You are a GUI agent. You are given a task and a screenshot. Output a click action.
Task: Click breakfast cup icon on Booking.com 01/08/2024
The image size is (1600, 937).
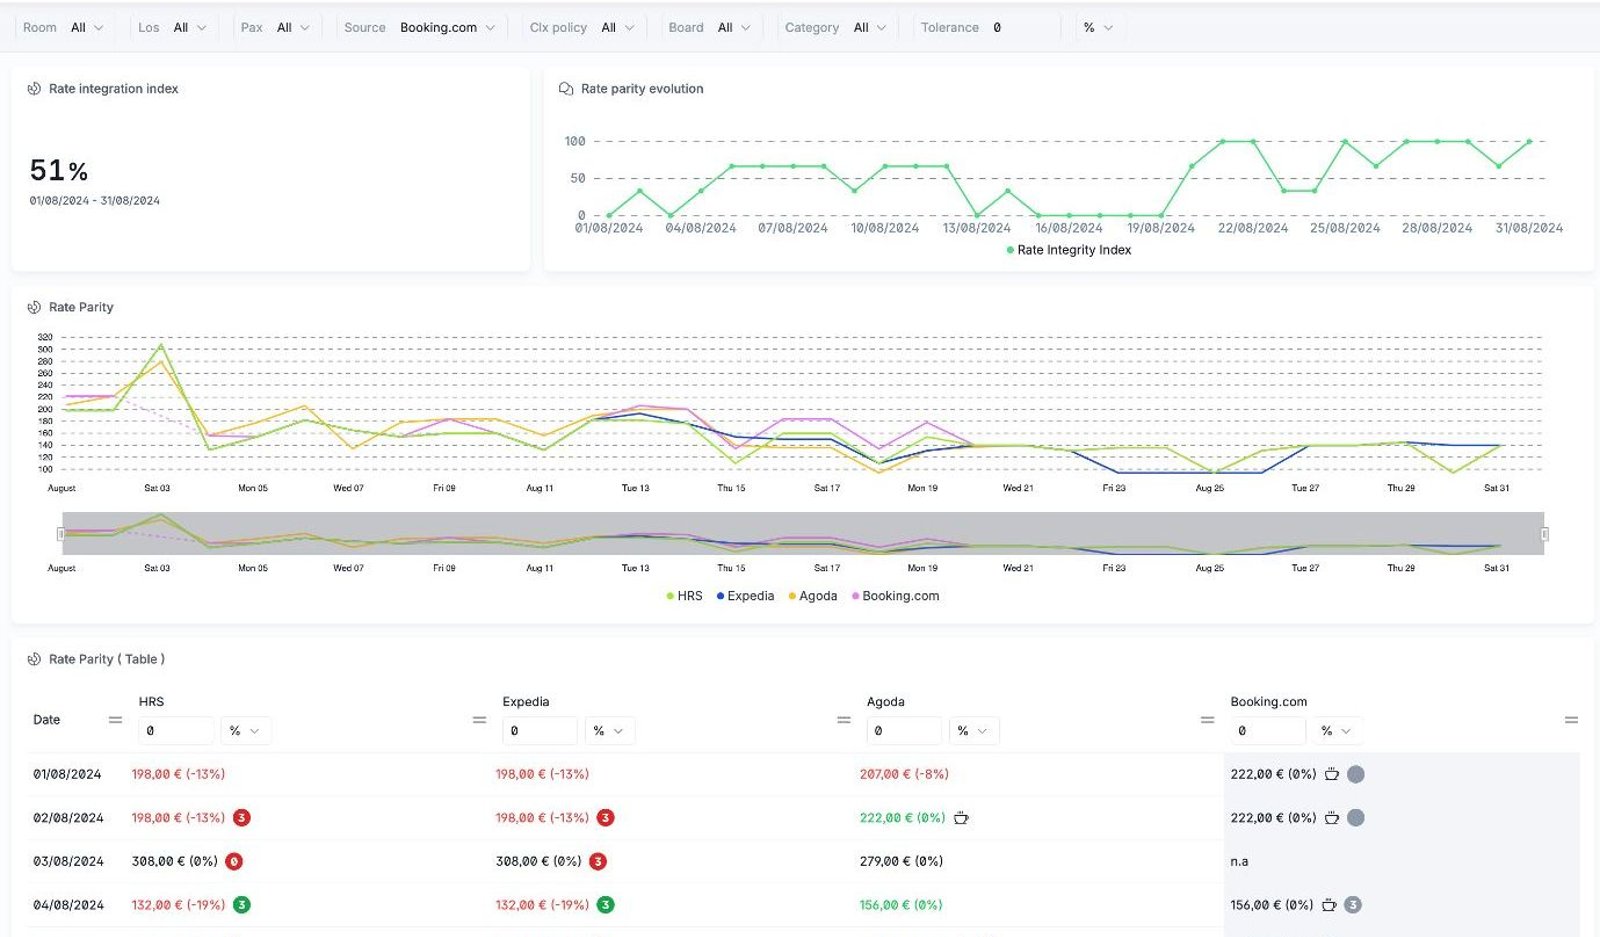pos(1332,774)
